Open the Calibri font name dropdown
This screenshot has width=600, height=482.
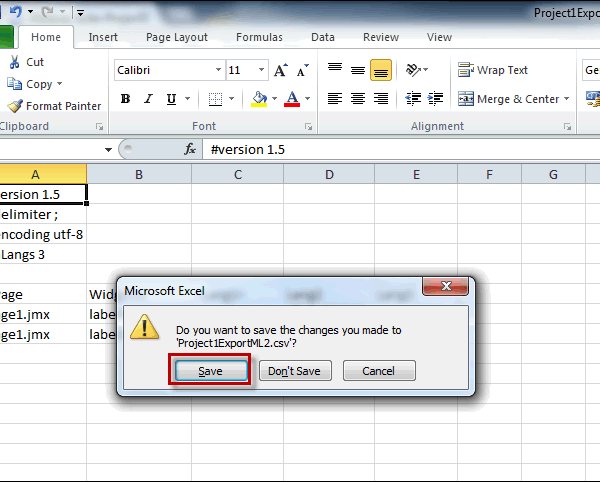click(218, 70)
